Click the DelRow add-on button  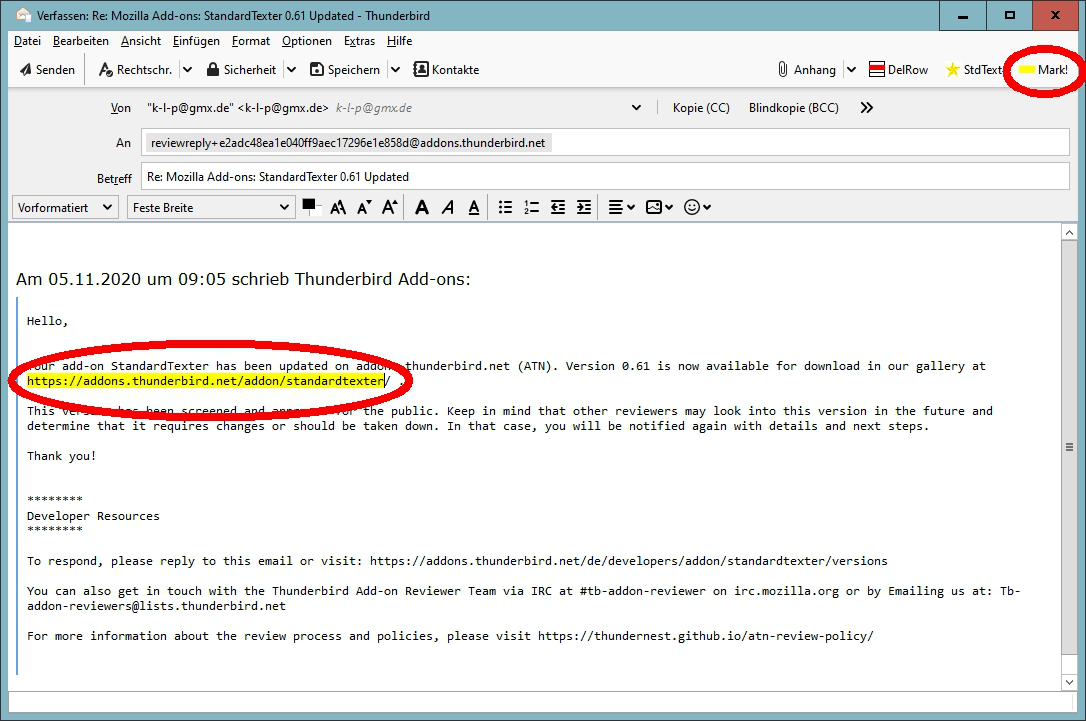[x=898, y=69]
